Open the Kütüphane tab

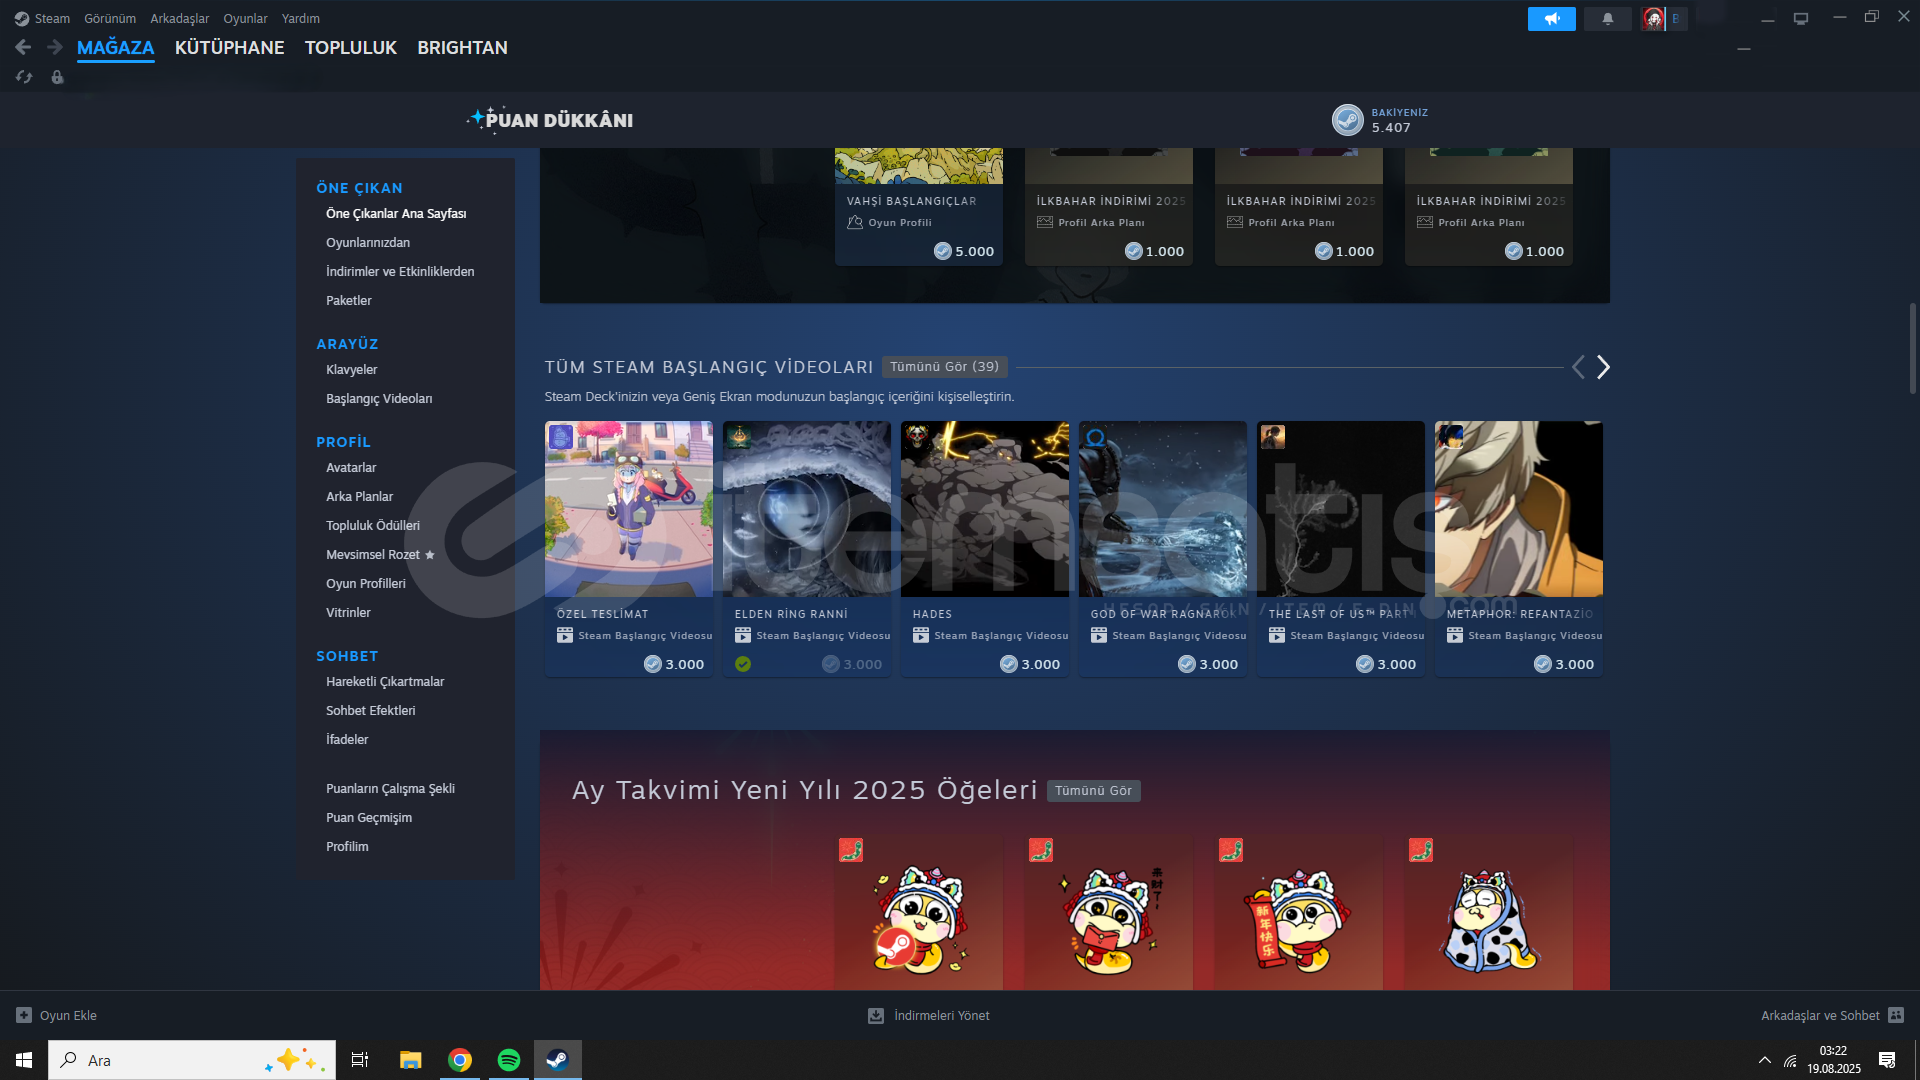pyautogui.click(x=230, y=47)
